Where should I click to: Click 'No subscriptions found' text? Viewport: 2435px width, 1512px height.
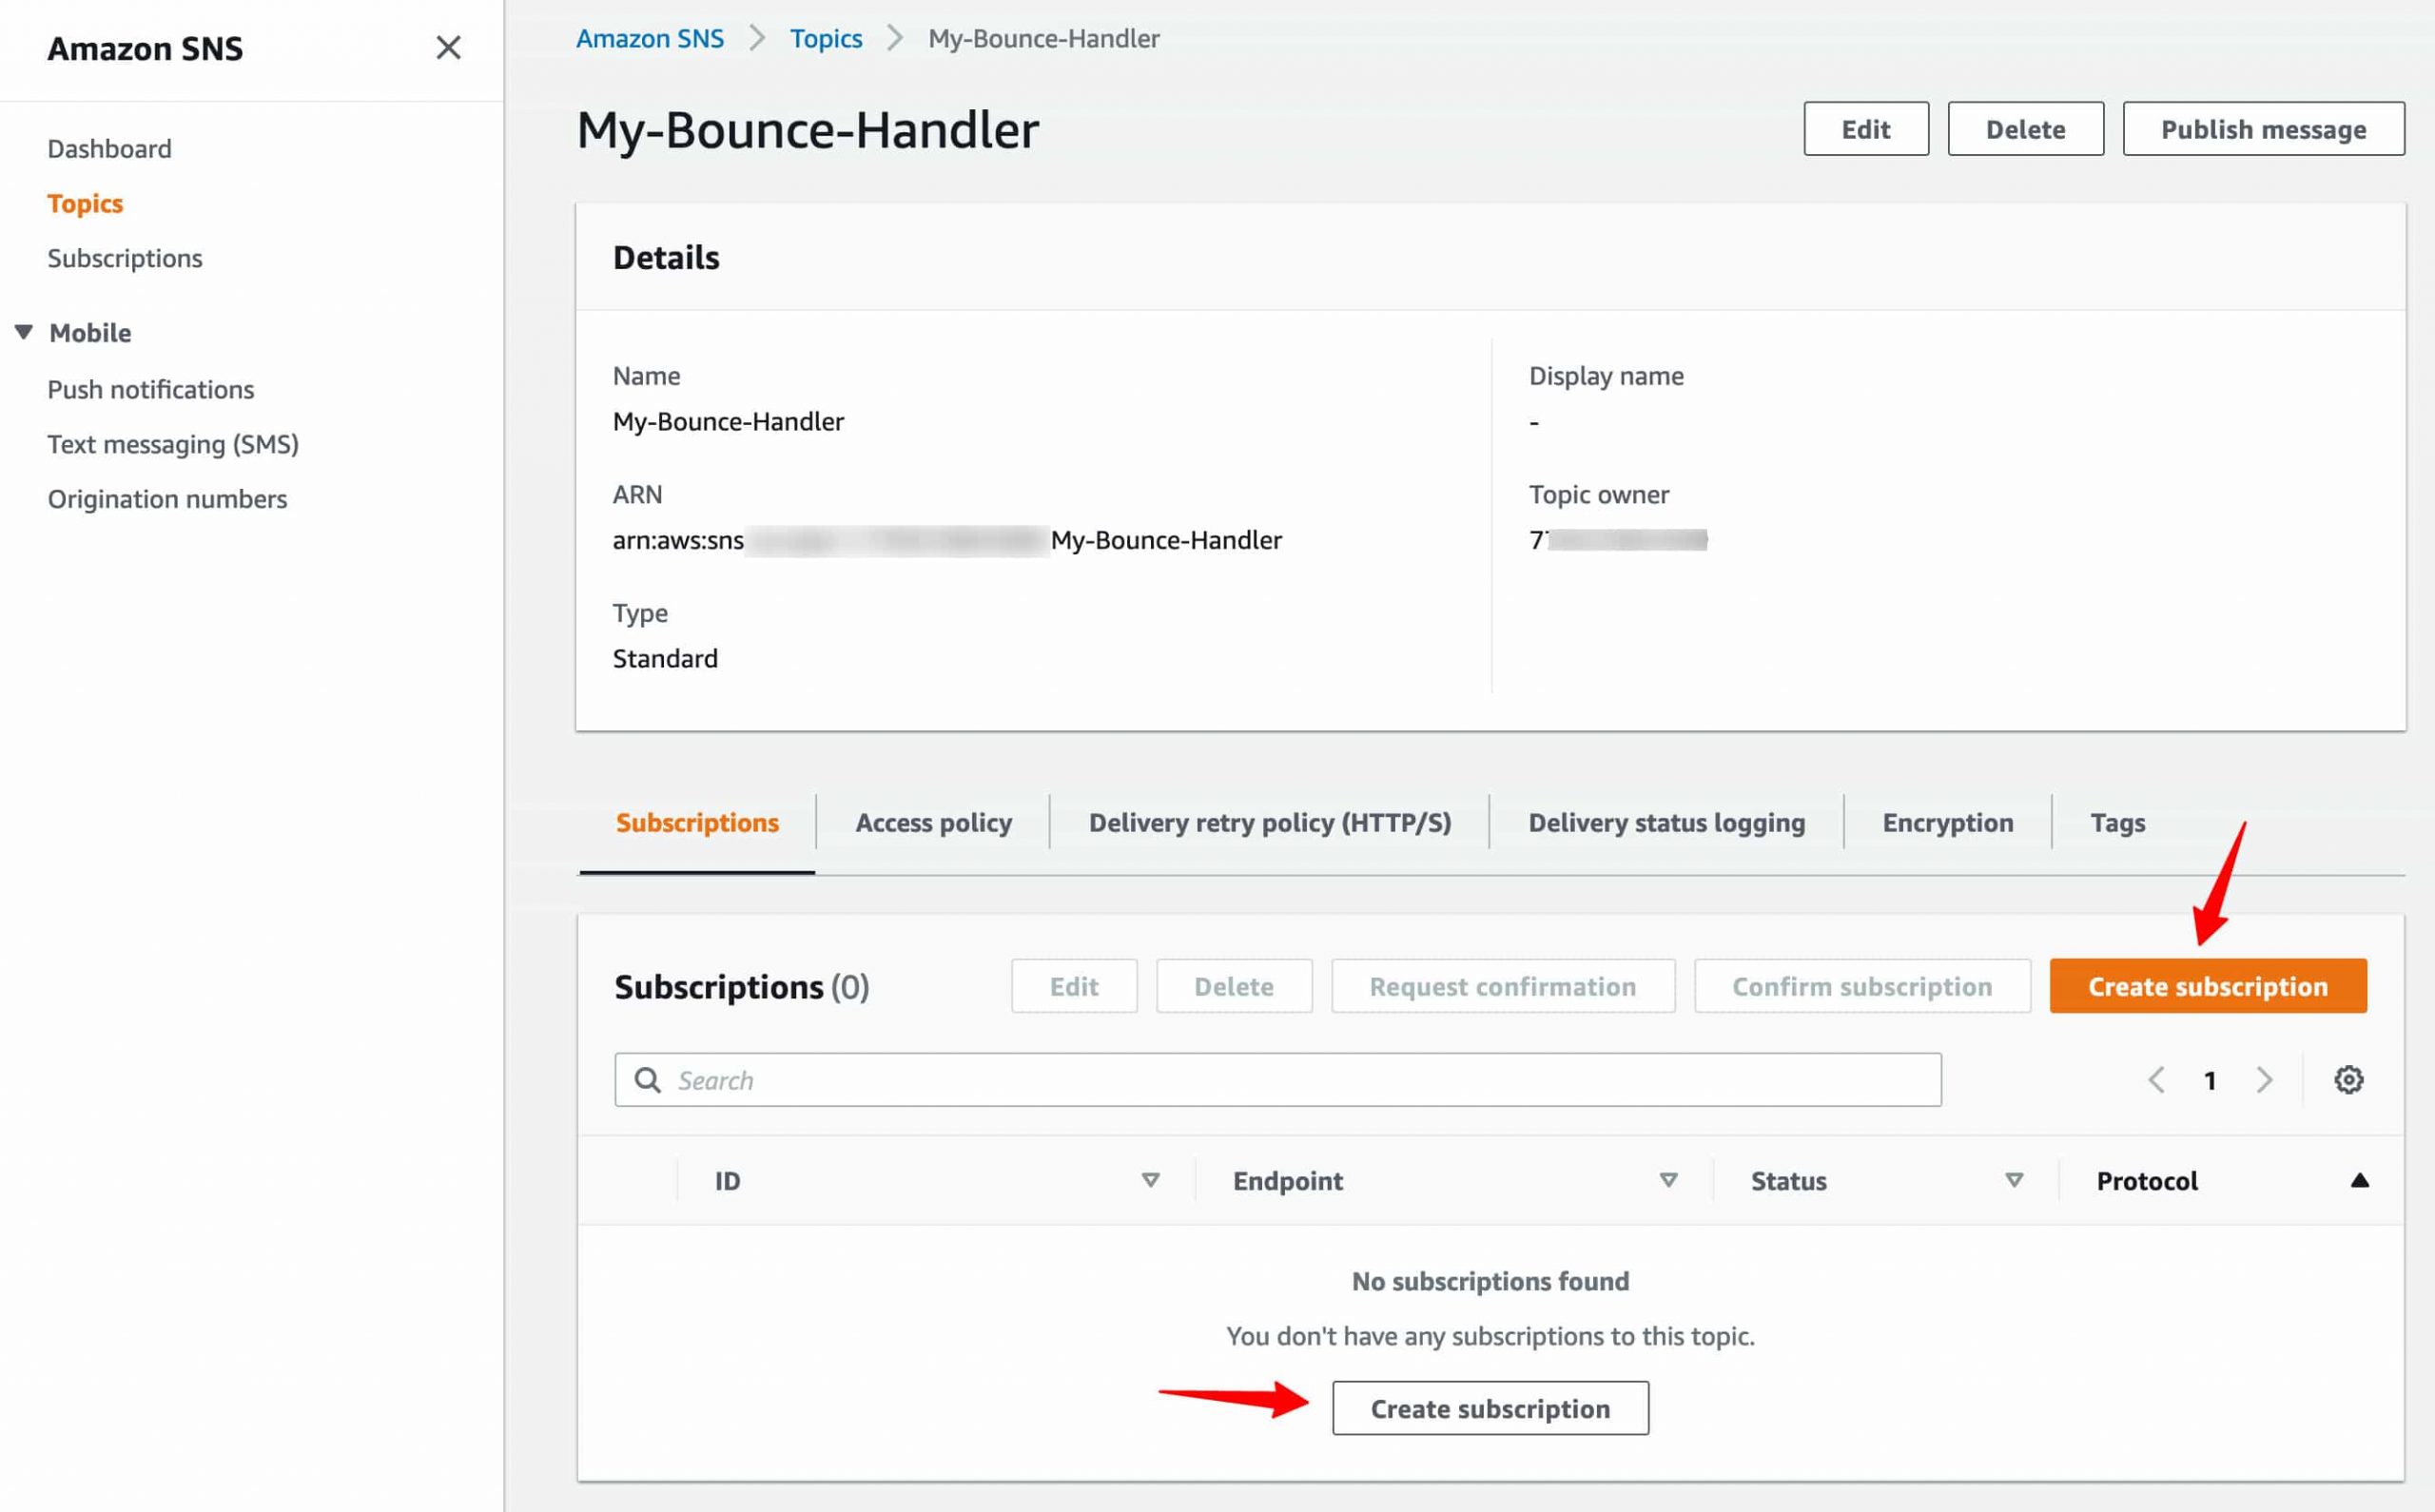click(1490, 1281)
